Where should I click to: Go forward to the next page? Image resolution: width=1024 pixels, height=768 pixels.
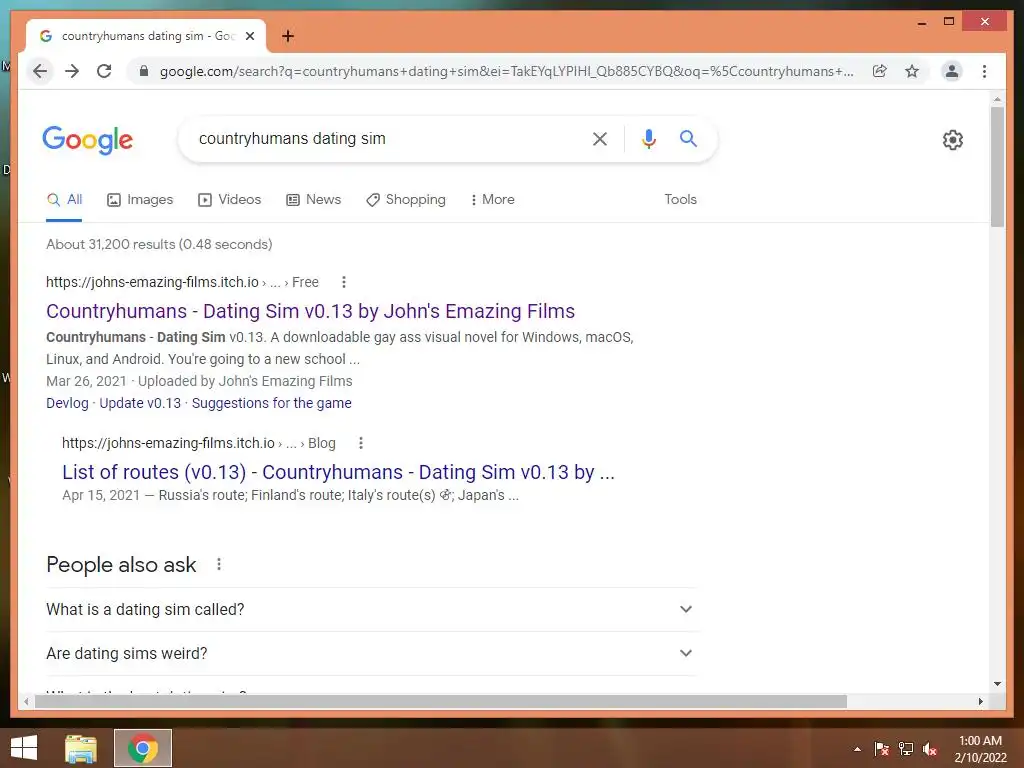(x=72, y=71)
